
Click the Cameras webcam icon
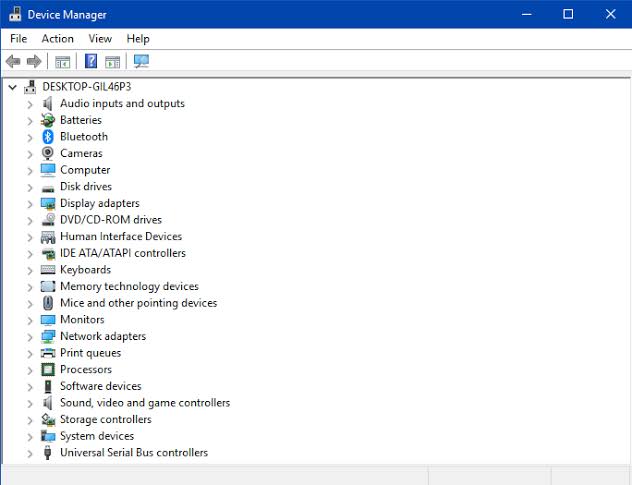tap(48, 154)
